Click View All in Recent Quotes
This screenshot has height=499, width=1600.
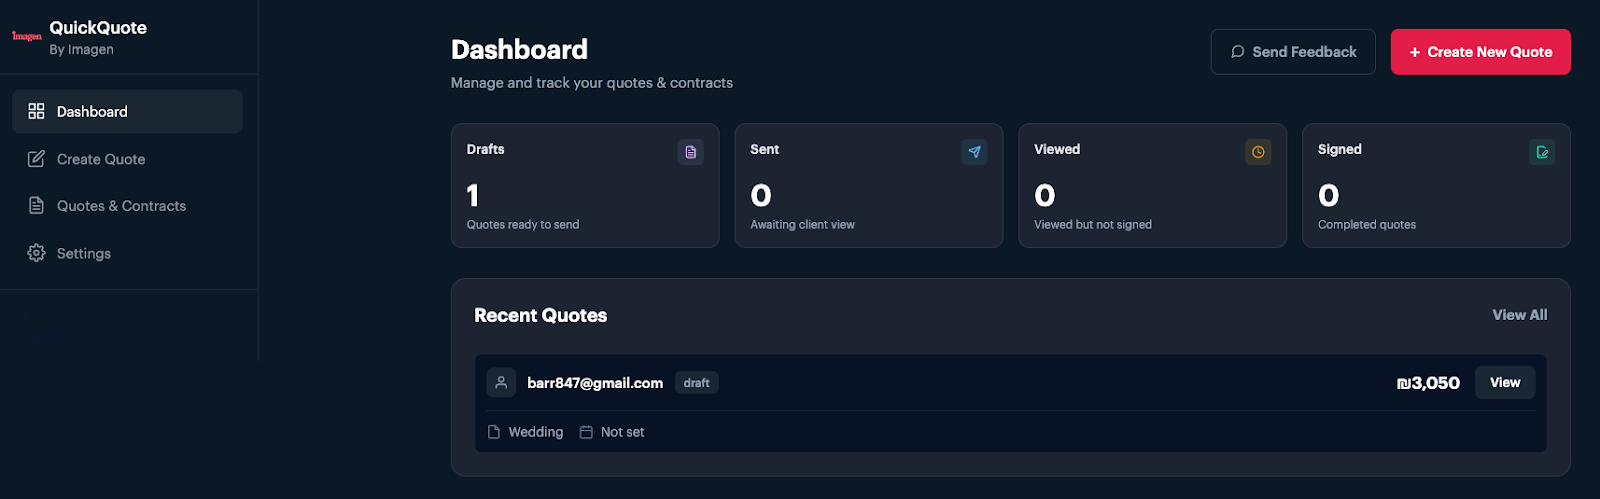1519,315
